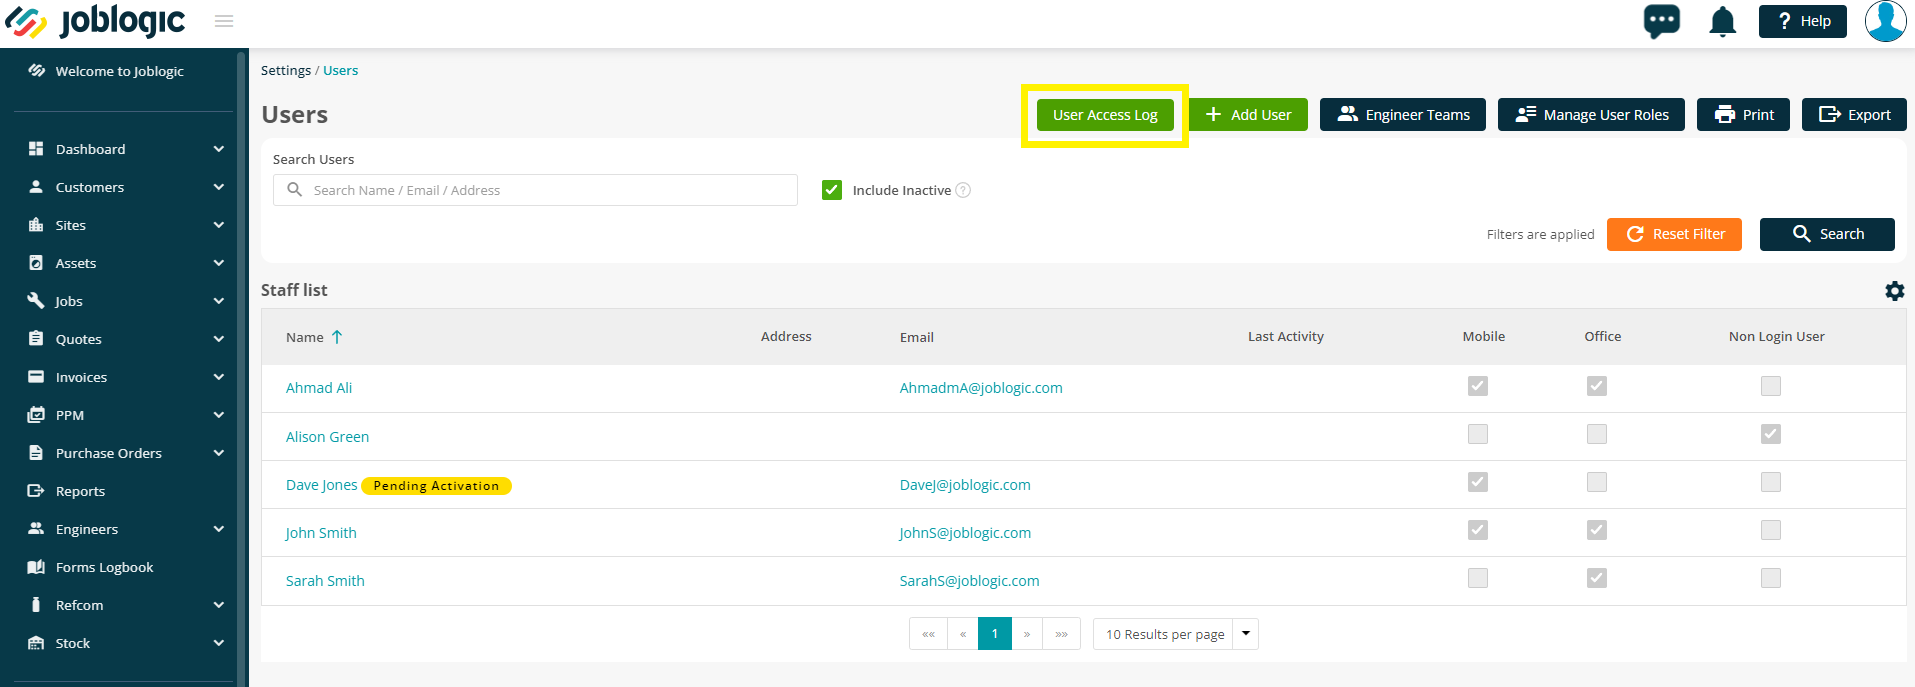
Task: Click the Purchase Orders document icon
Action: pyautogui.click(x=36, y=453)
